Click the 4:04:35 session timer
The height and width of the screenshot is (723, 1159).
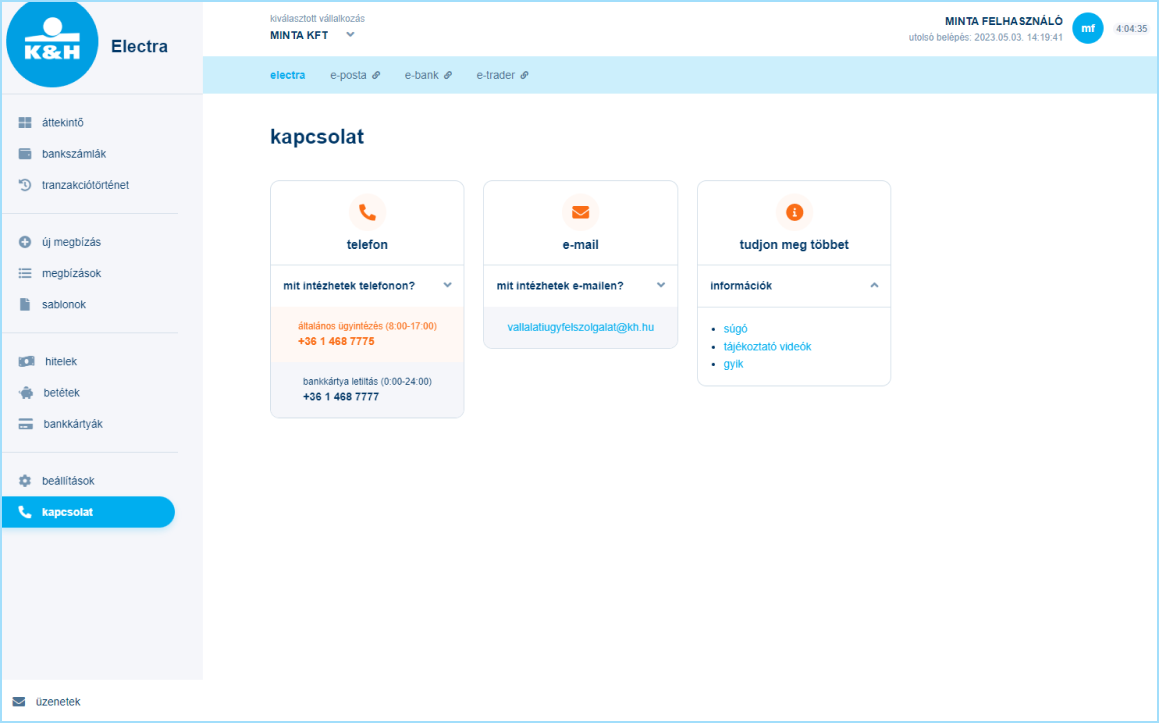(x=1132, y=28)
